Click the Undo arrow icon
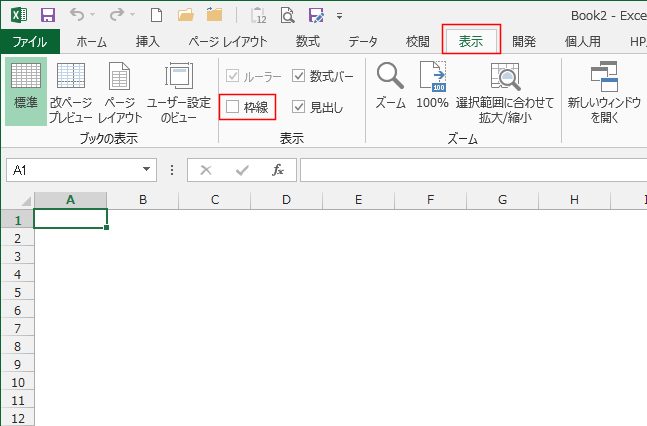This screenshot has width=647, height=426. click(x=77, y=15)
